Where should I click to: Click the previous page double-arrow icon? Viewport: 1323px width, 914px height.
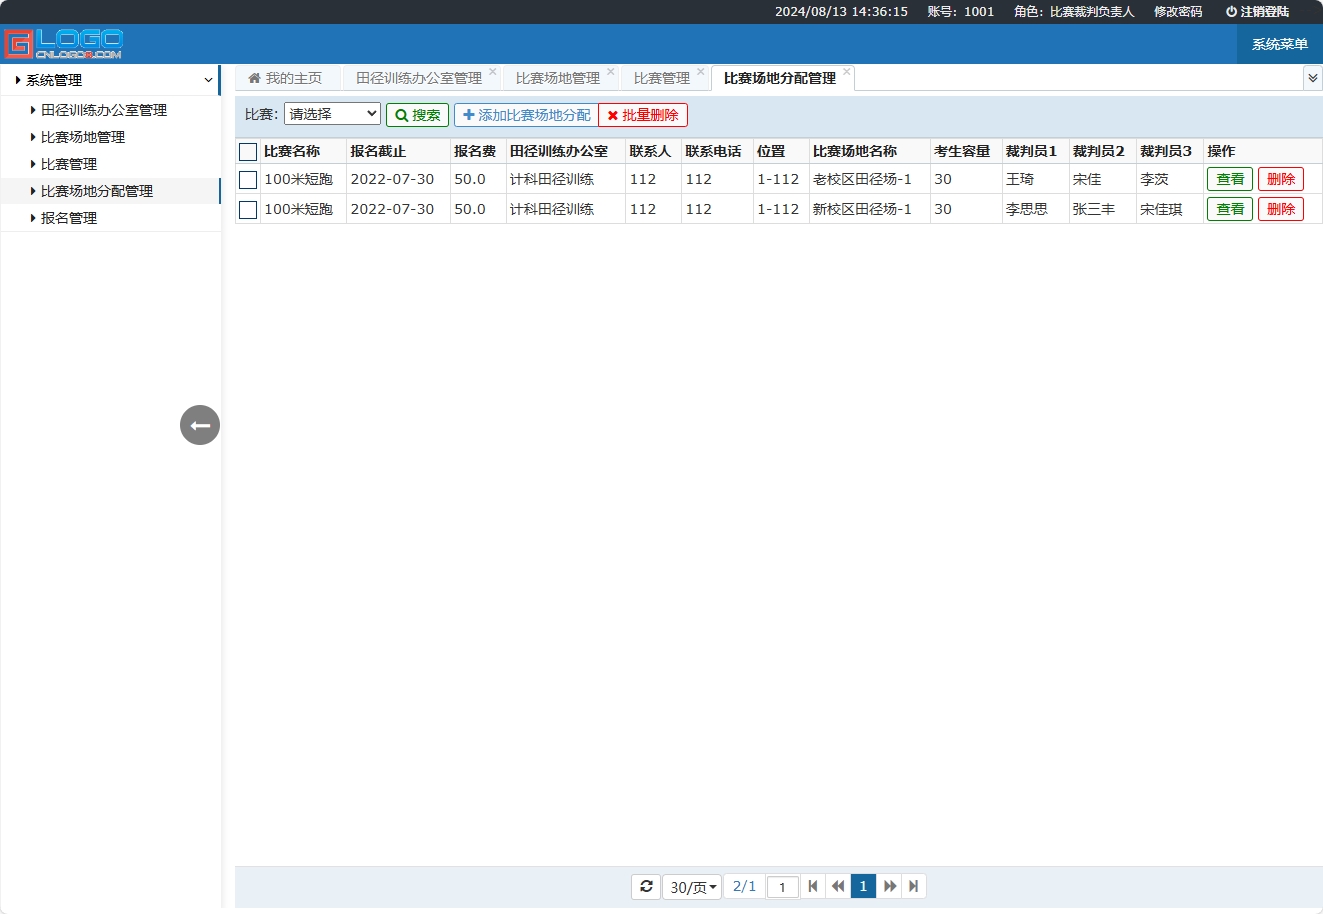pos(838,886)
